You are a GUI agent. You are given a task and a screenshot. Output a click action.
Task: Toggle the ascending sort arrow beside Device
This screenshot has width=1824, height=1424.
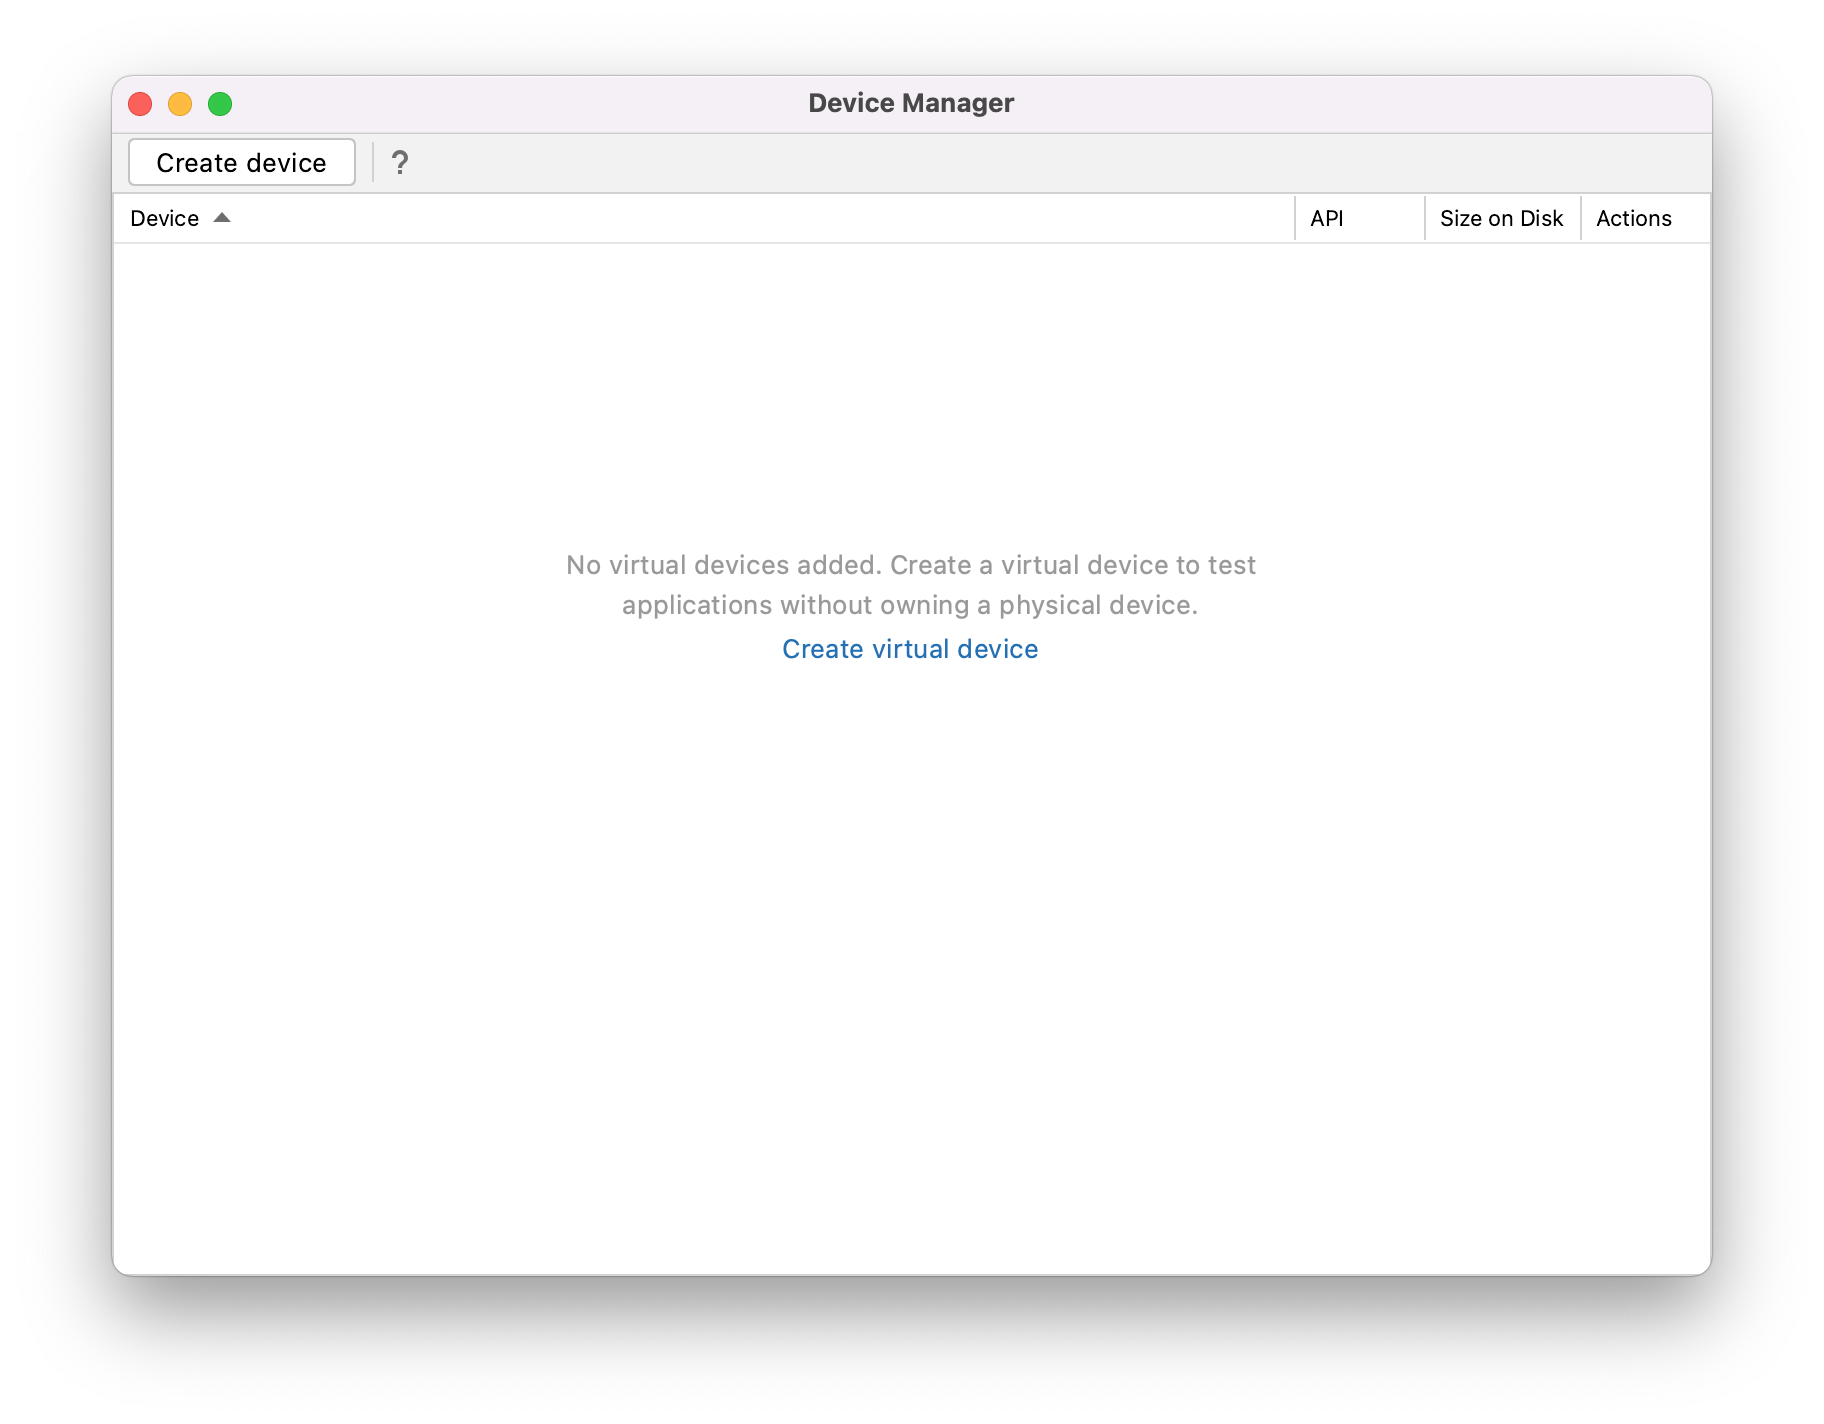(x=222, y=218)
